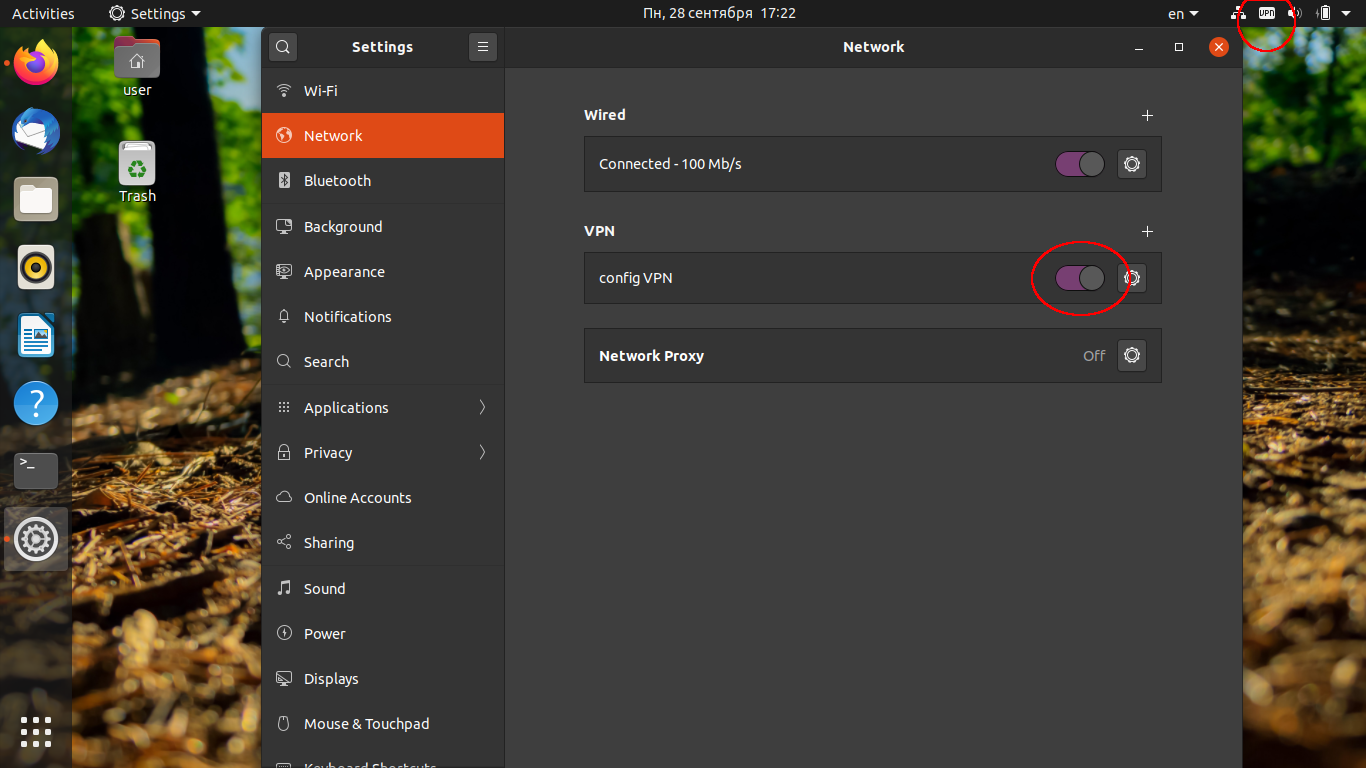Add a new Wired connection profile
This screenshot has height=768, width=1366.
1147,116
